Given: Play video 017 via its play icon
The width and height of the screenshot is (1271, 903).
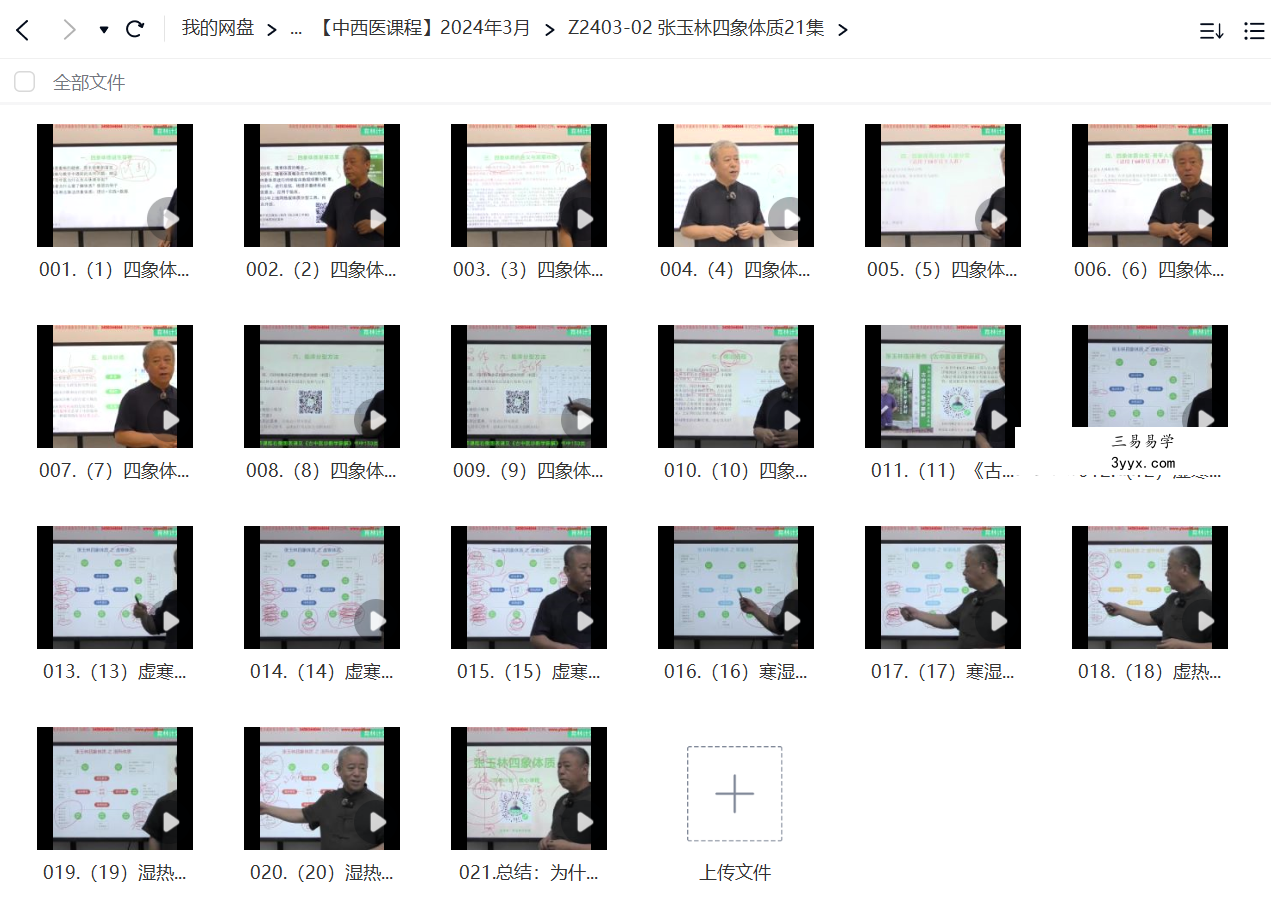Looking at the screenshot, I should pyautogui.click(x=996, y=620).
